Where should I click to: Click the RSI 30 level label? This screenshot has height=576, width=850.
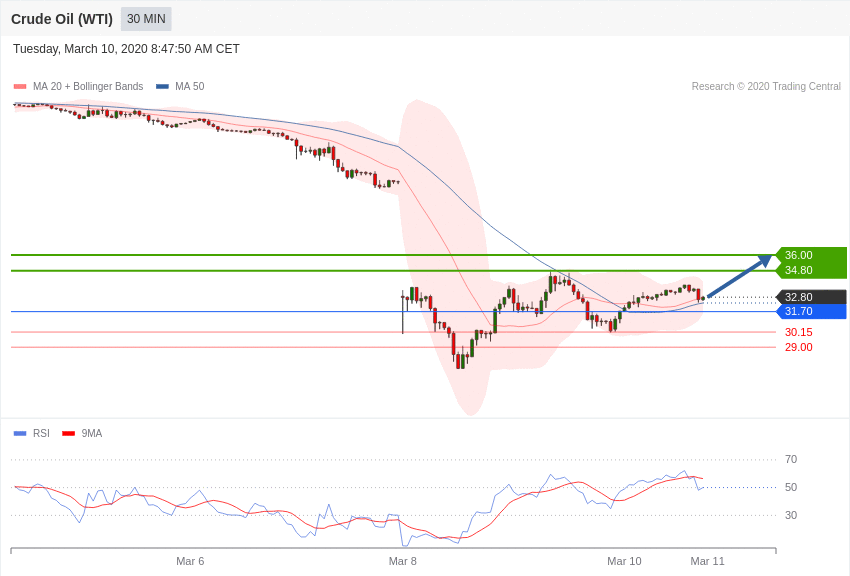[791, 515]
